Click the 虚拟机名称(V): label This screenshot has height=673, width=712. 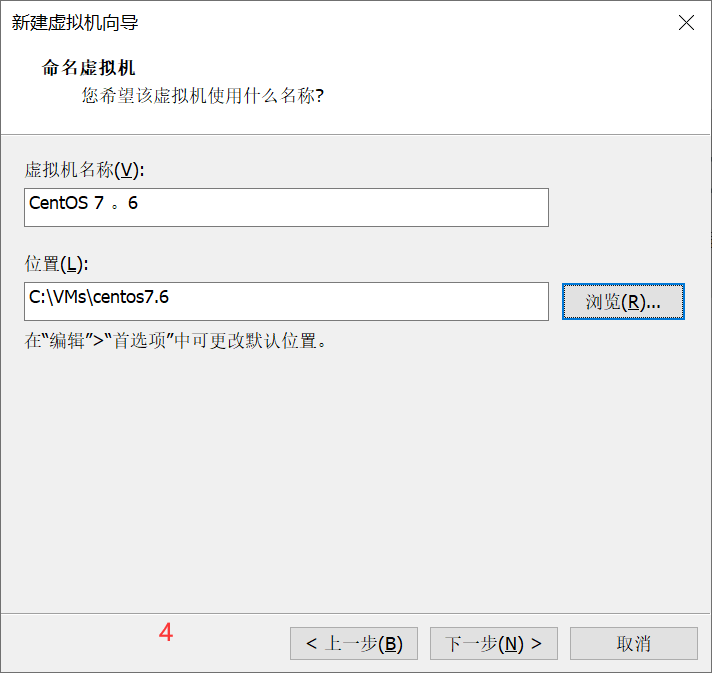coord(84,170)
